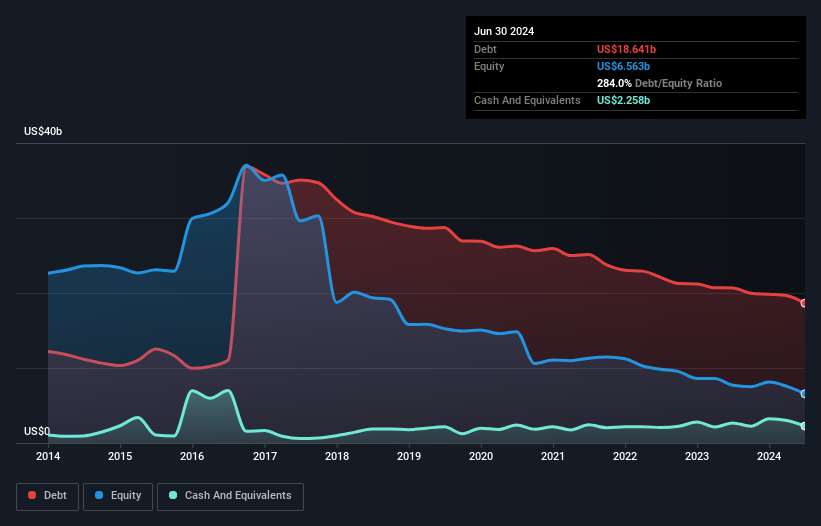Screen dimensions: 821x526
Task: Click the 2022 x-axis label
Action: tap(625, 456)
